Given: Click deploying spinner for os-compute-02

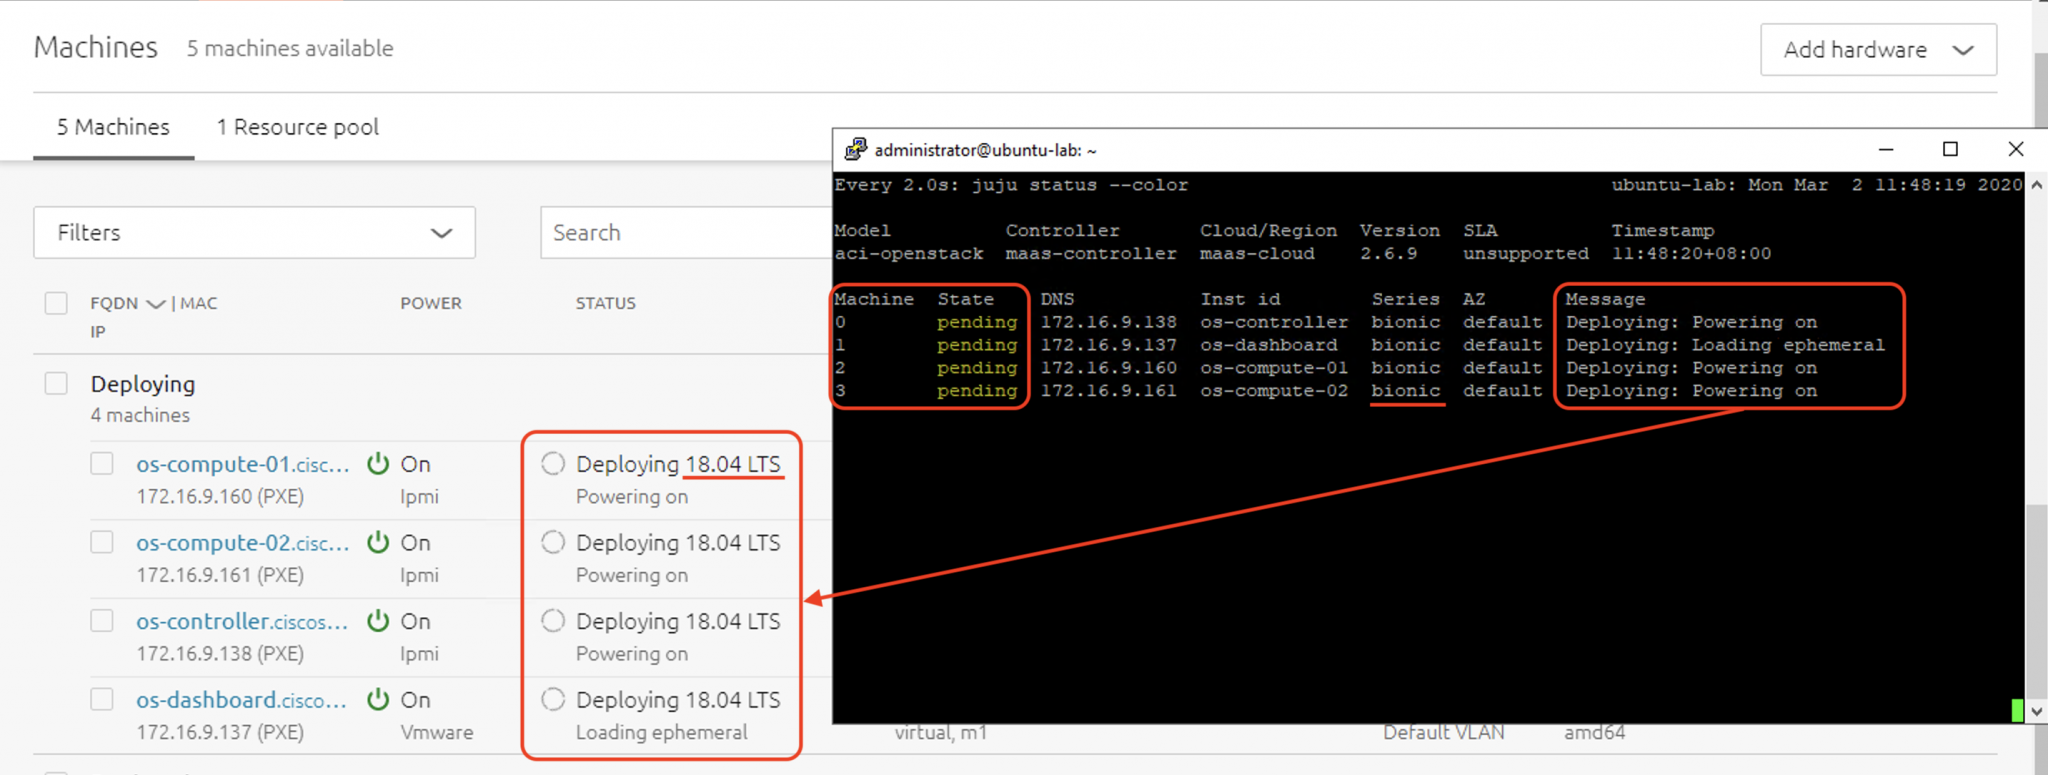Looking at the screenshot, I should [553, 542].
